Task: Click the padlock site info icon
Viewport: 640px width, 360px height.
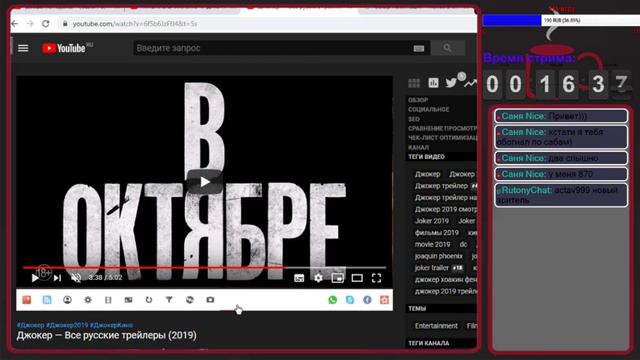Action: point(64,24)
